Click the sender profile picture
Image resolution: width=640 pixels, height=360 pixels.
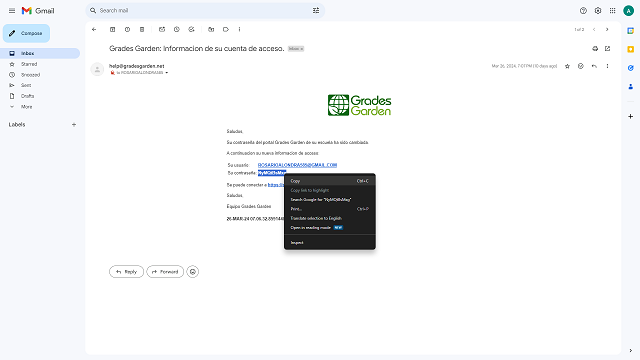click(x=97, y=69)
